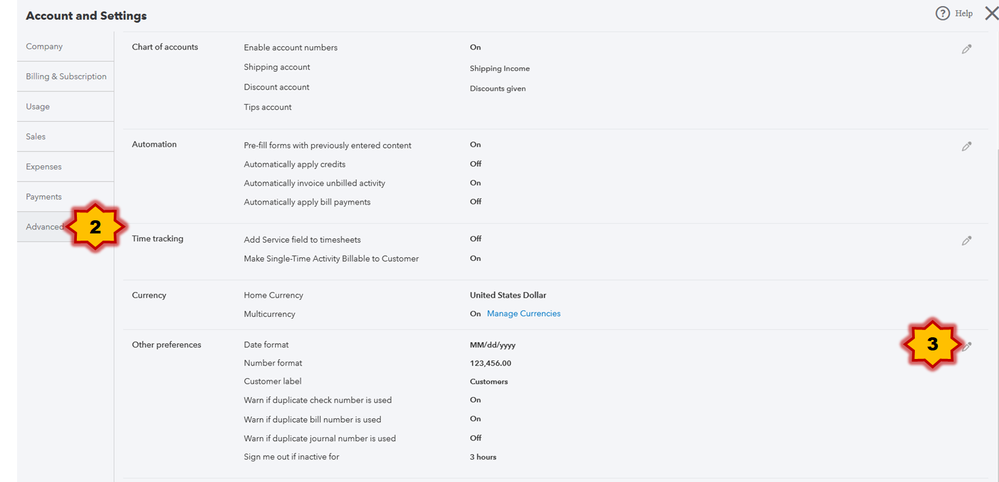
Task: Close Account and Settings with X
Action: click(991, 13)
